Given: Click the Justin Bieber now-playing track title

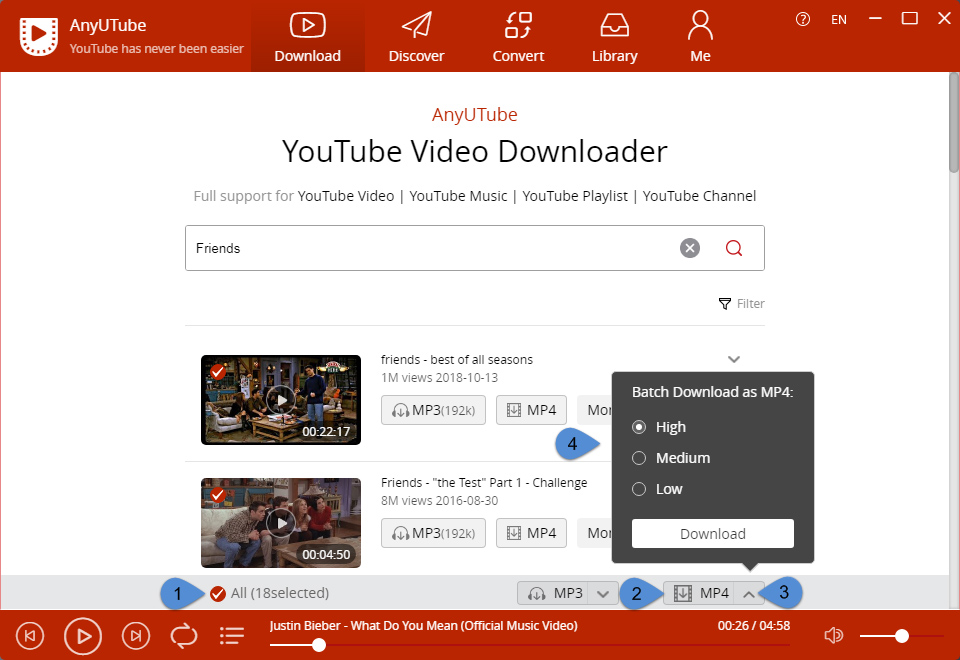Looking at the screenshot, I should point(424,626).
